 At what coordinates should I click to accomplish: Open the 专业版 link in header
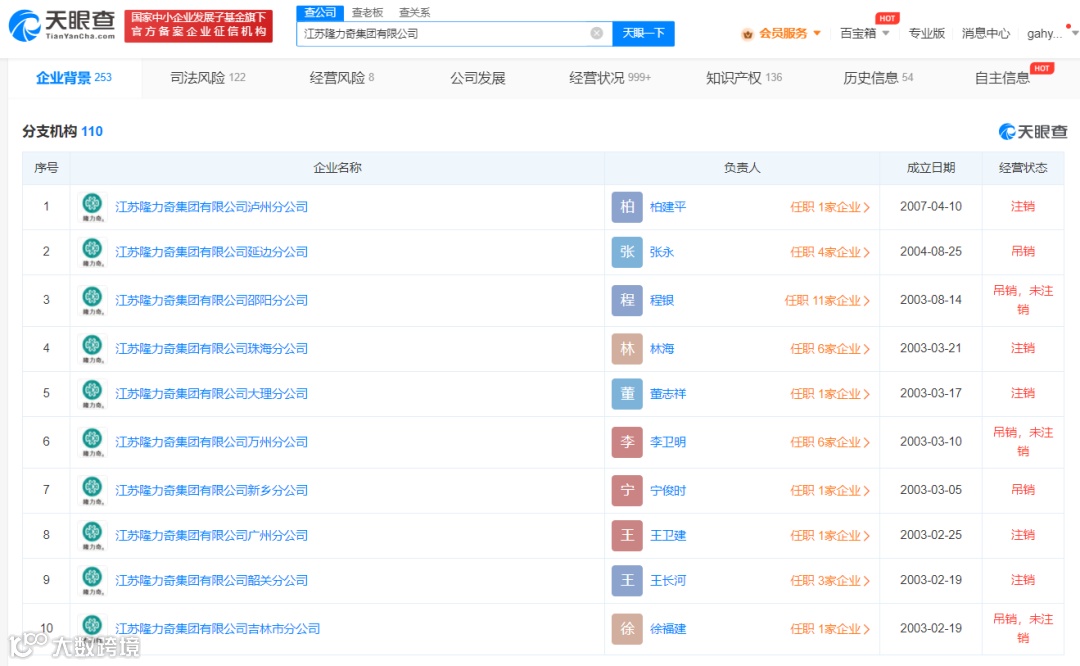tap(926, 33)
